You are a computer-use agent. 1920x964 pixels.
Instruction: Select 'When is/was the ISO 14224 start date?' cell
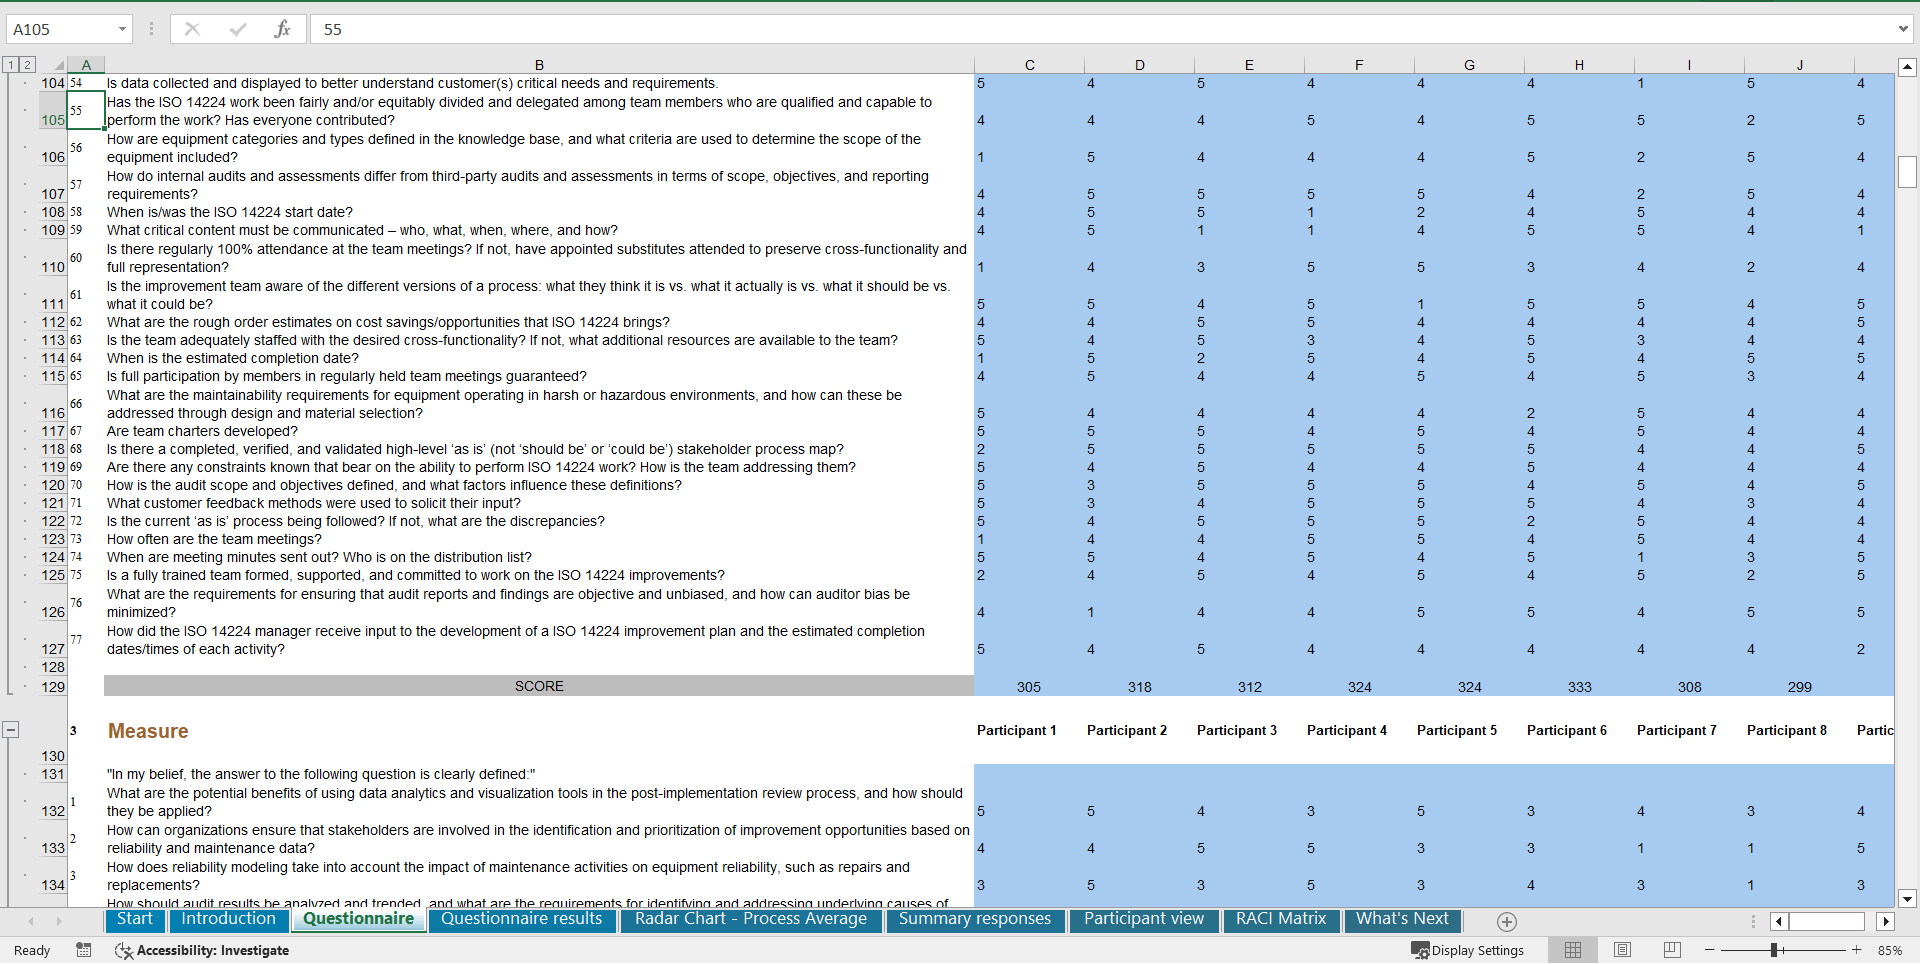coord(539,212)
